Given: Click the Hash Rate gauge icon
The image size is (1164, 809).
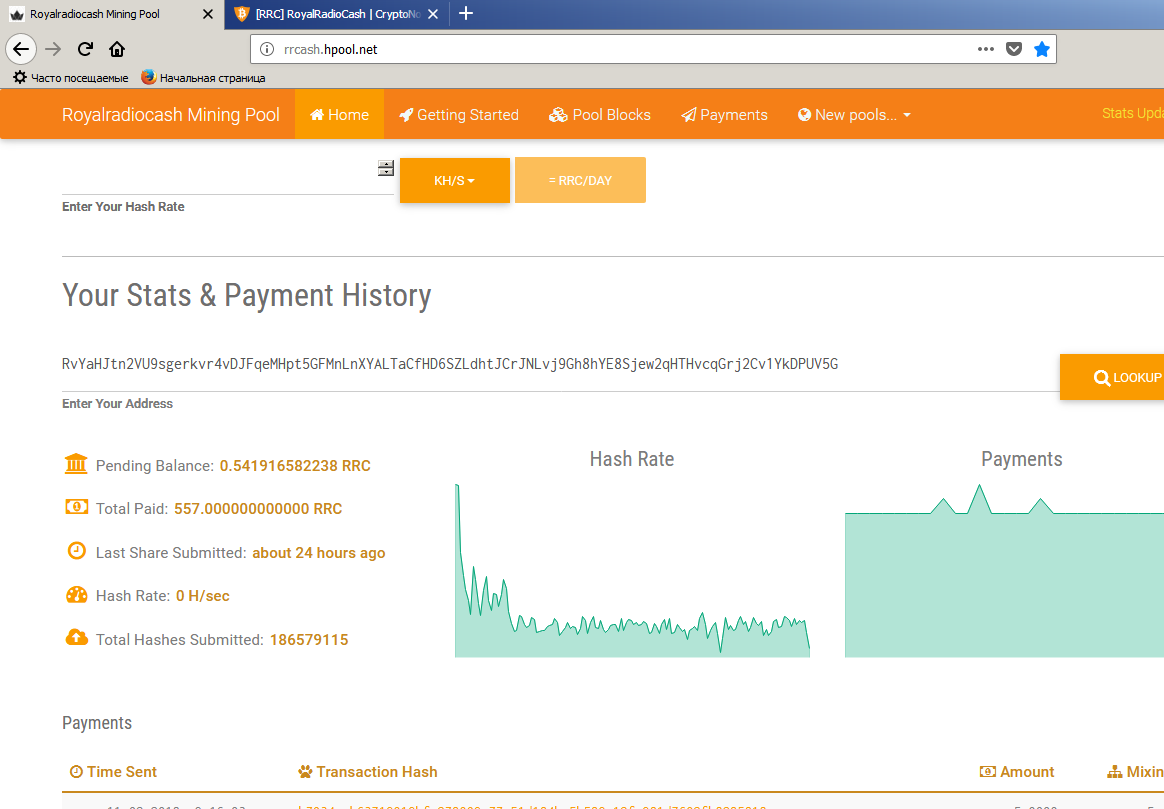Looking at the screenshot, I should pos(76,595).
